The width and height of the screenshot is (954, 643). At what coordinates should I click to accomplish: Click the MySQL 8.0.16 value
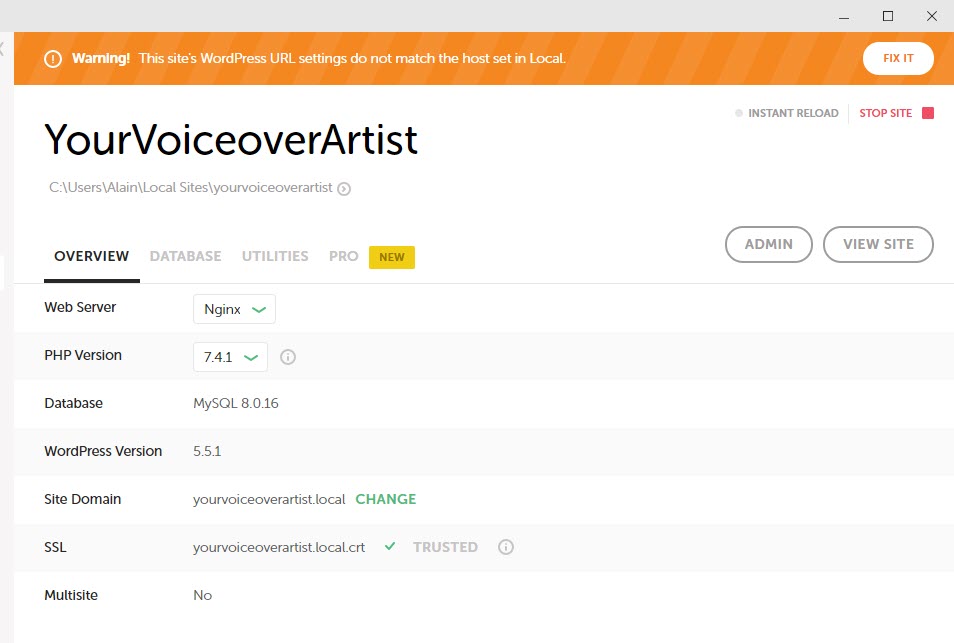coord(235,403)
